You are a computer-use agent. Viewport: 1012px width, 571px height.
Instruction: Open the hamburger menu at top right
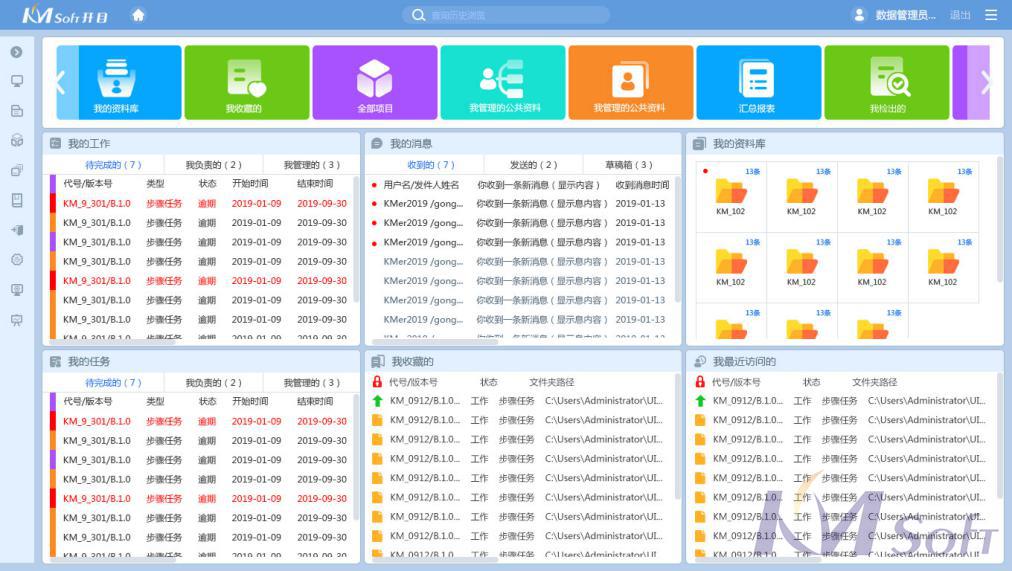(x=991, y=15)
